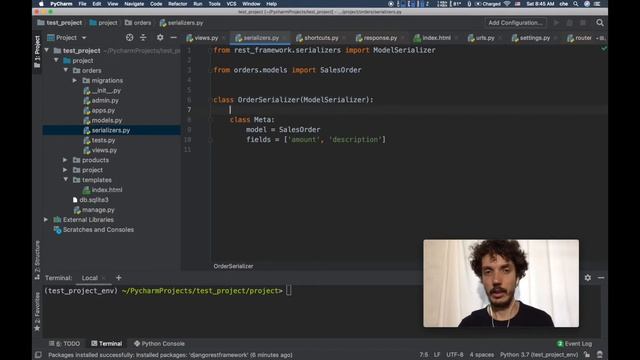Click the Debug icon in toolbar
The width and height of the screenshot is (640, 360).
tap(569, 23)
